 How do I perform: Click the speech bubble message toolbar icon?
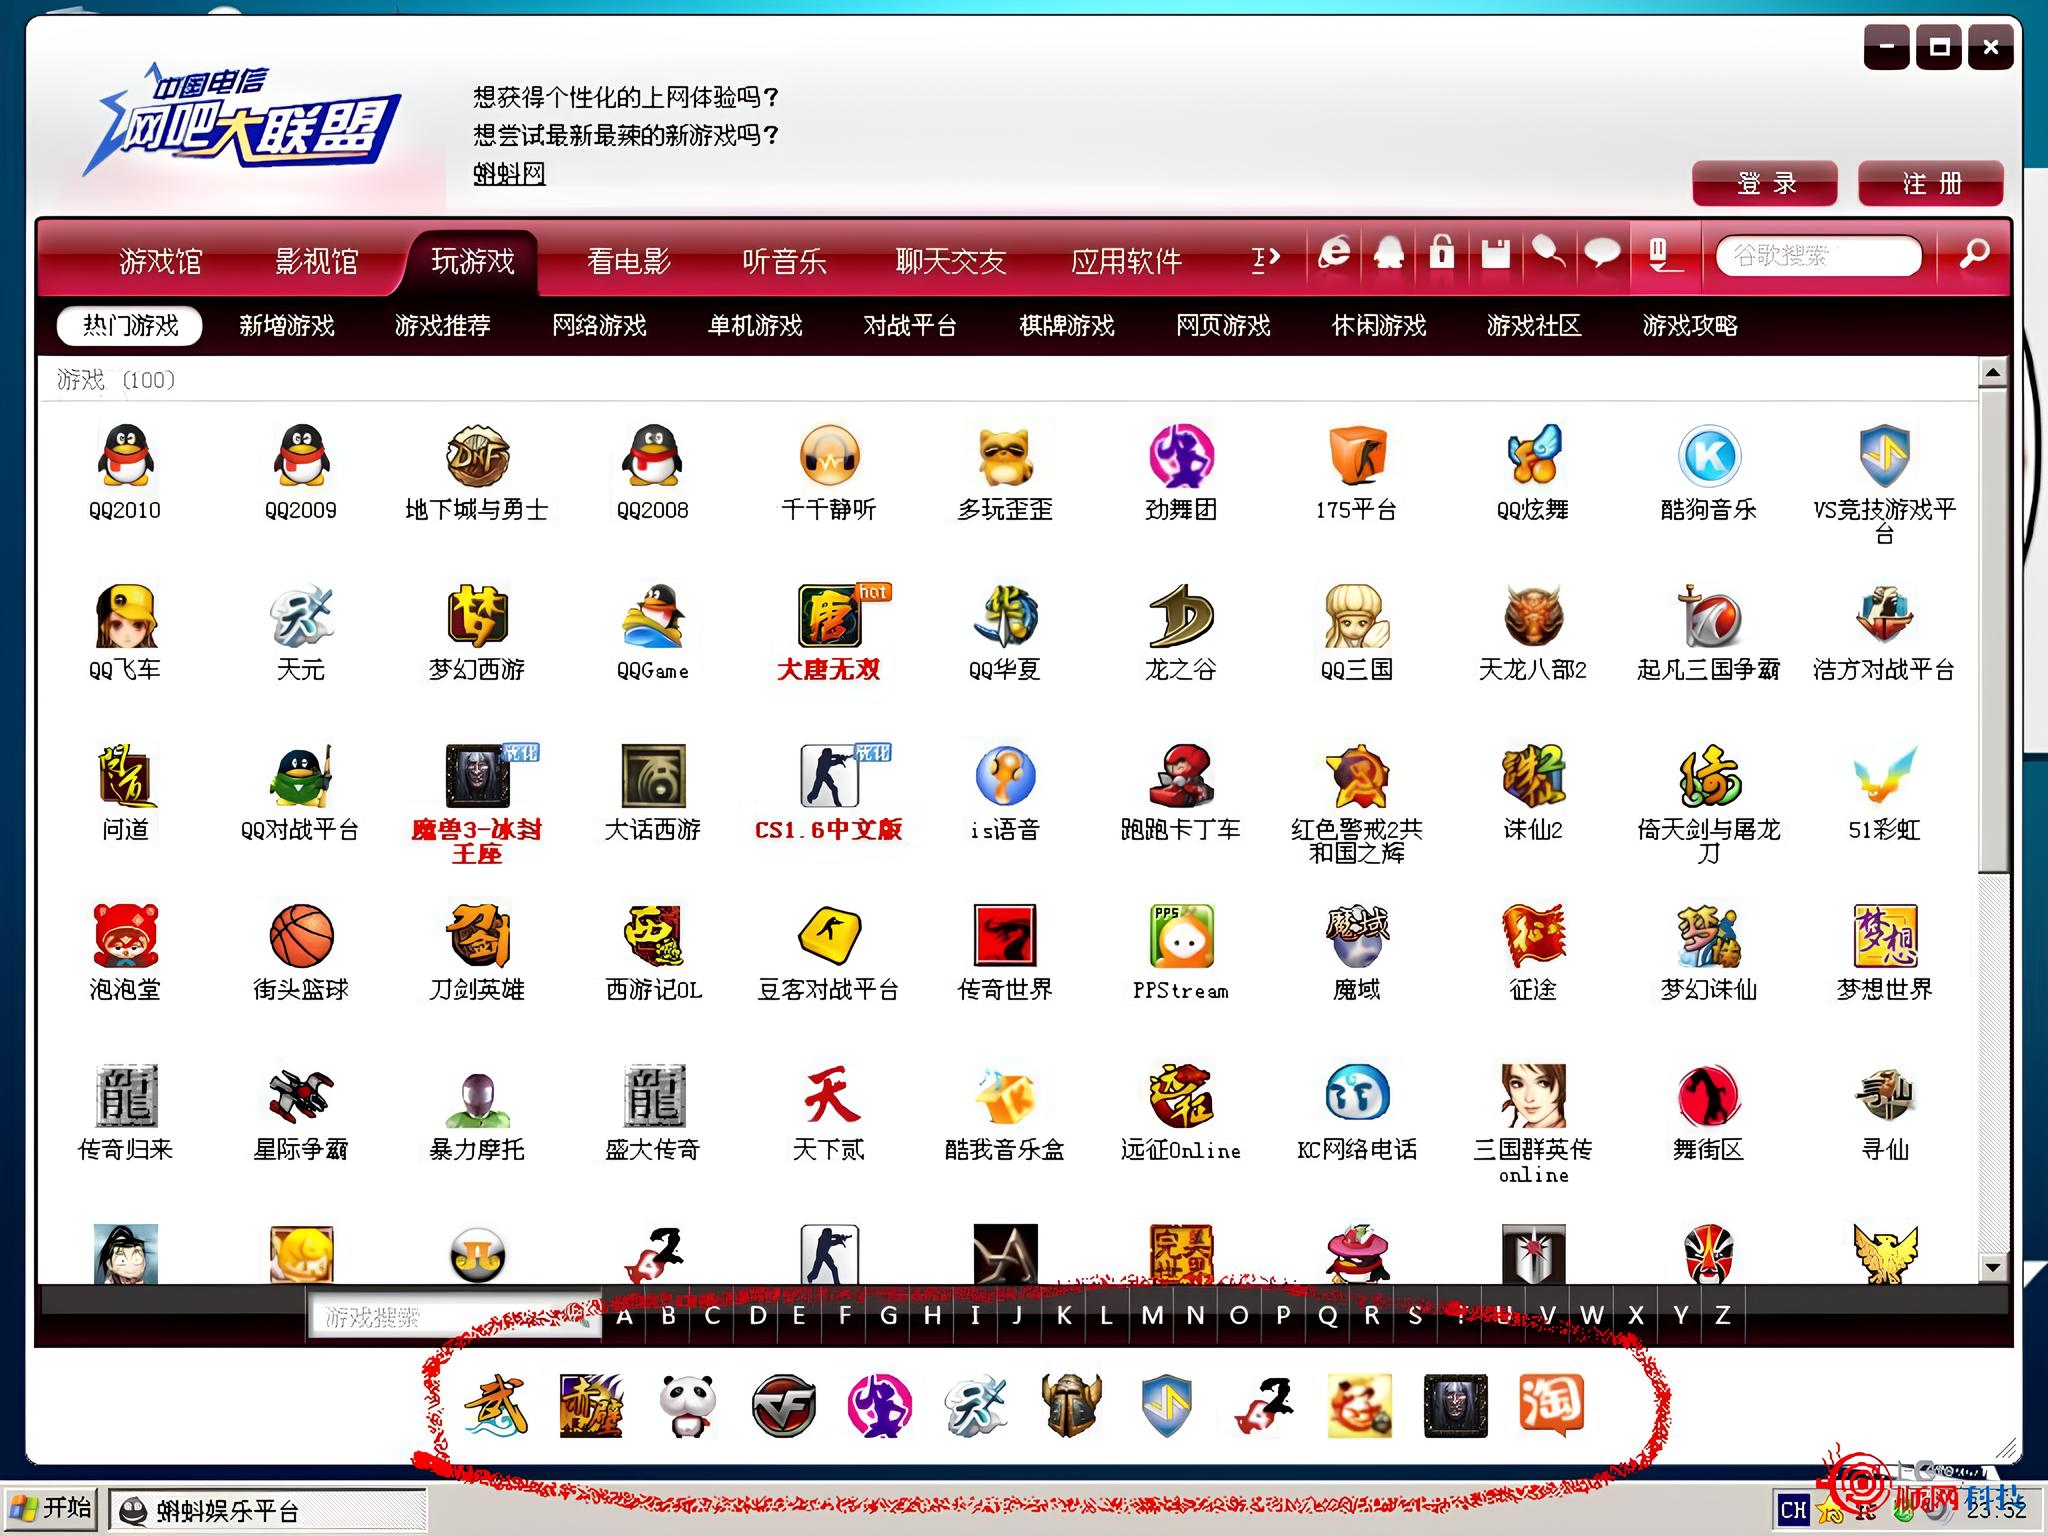point(1602,252)
